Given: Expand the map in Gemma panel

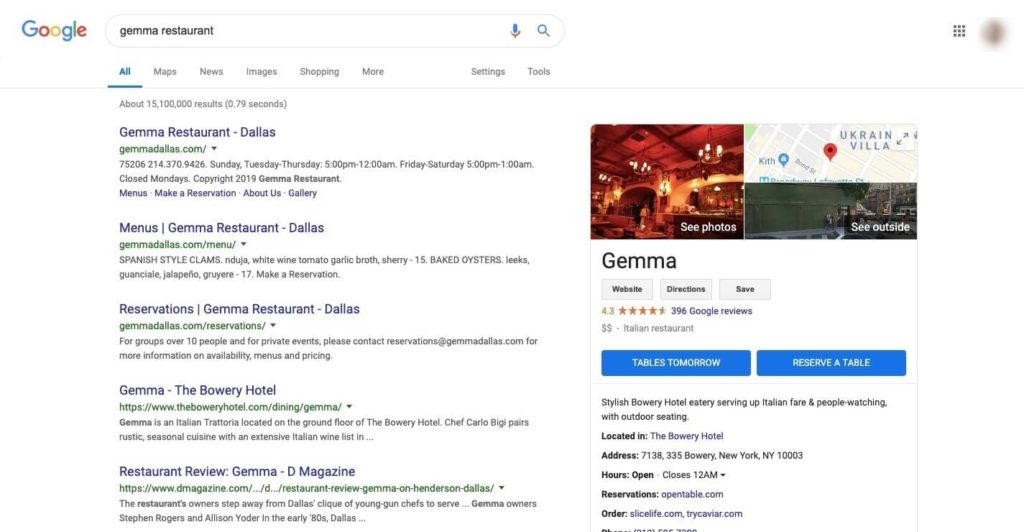Looking at the screenshot, I should pos(903,138).
